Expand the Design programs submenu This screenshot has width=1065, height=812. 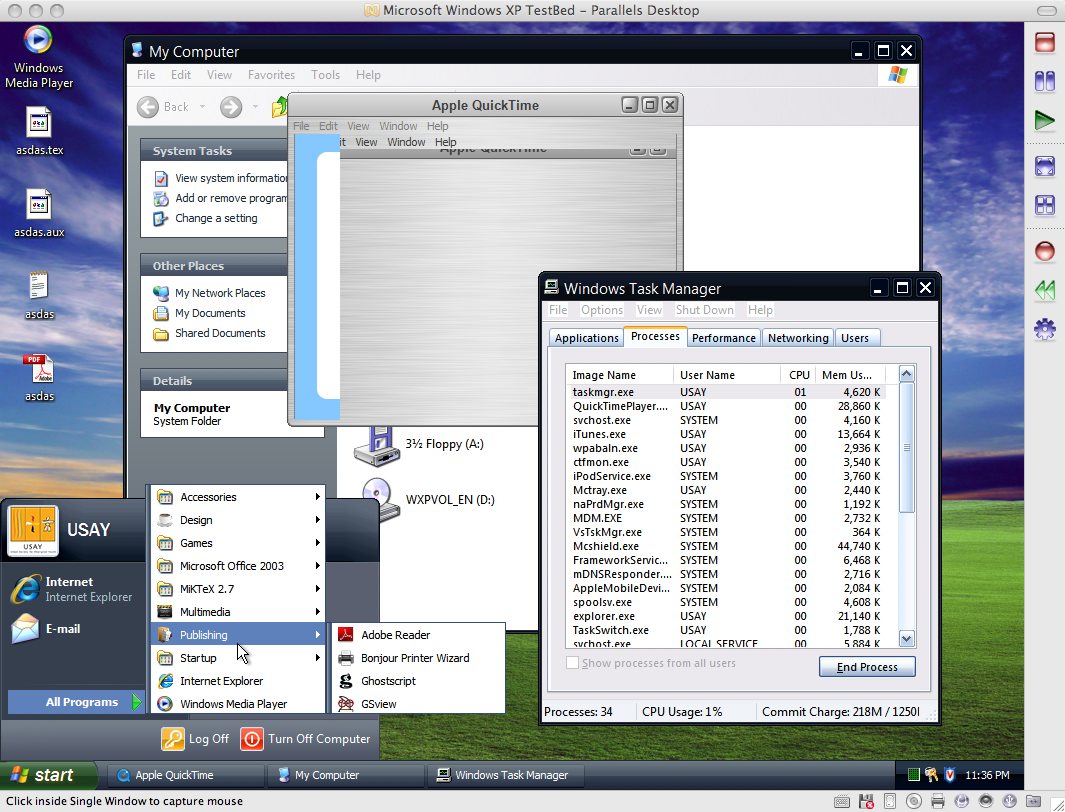pos(238,520)
